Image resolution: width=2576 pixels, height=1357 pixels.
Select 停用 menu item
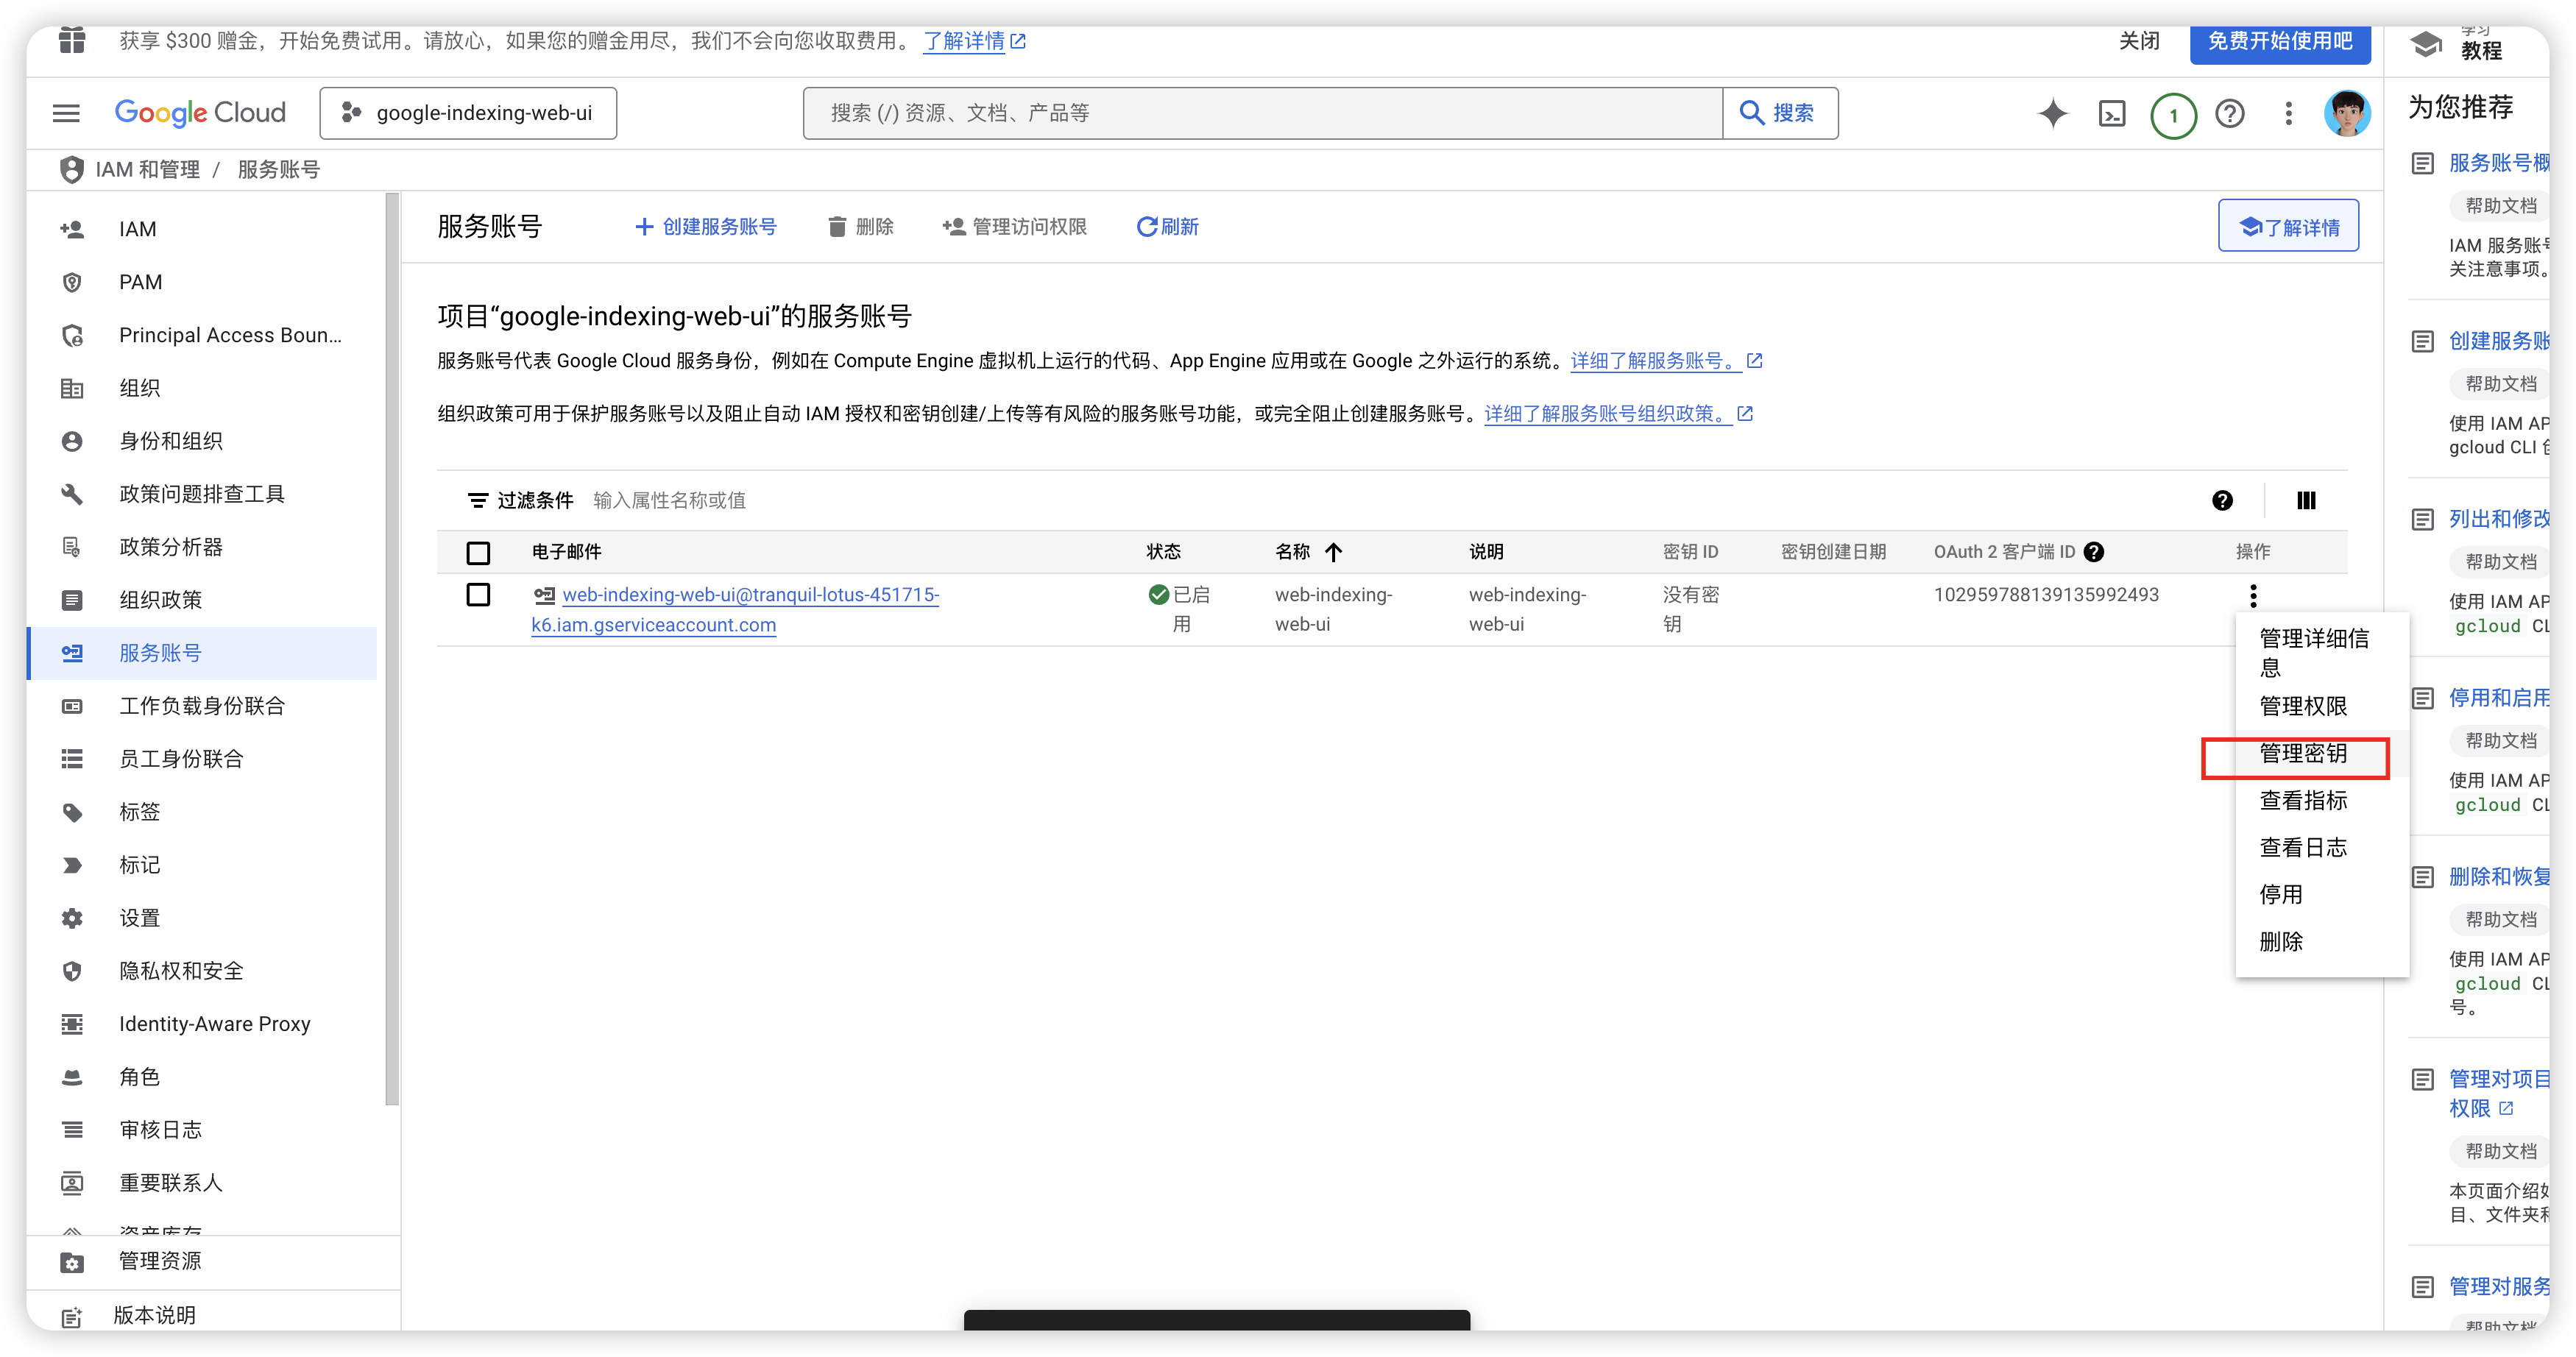[2322, 894]
